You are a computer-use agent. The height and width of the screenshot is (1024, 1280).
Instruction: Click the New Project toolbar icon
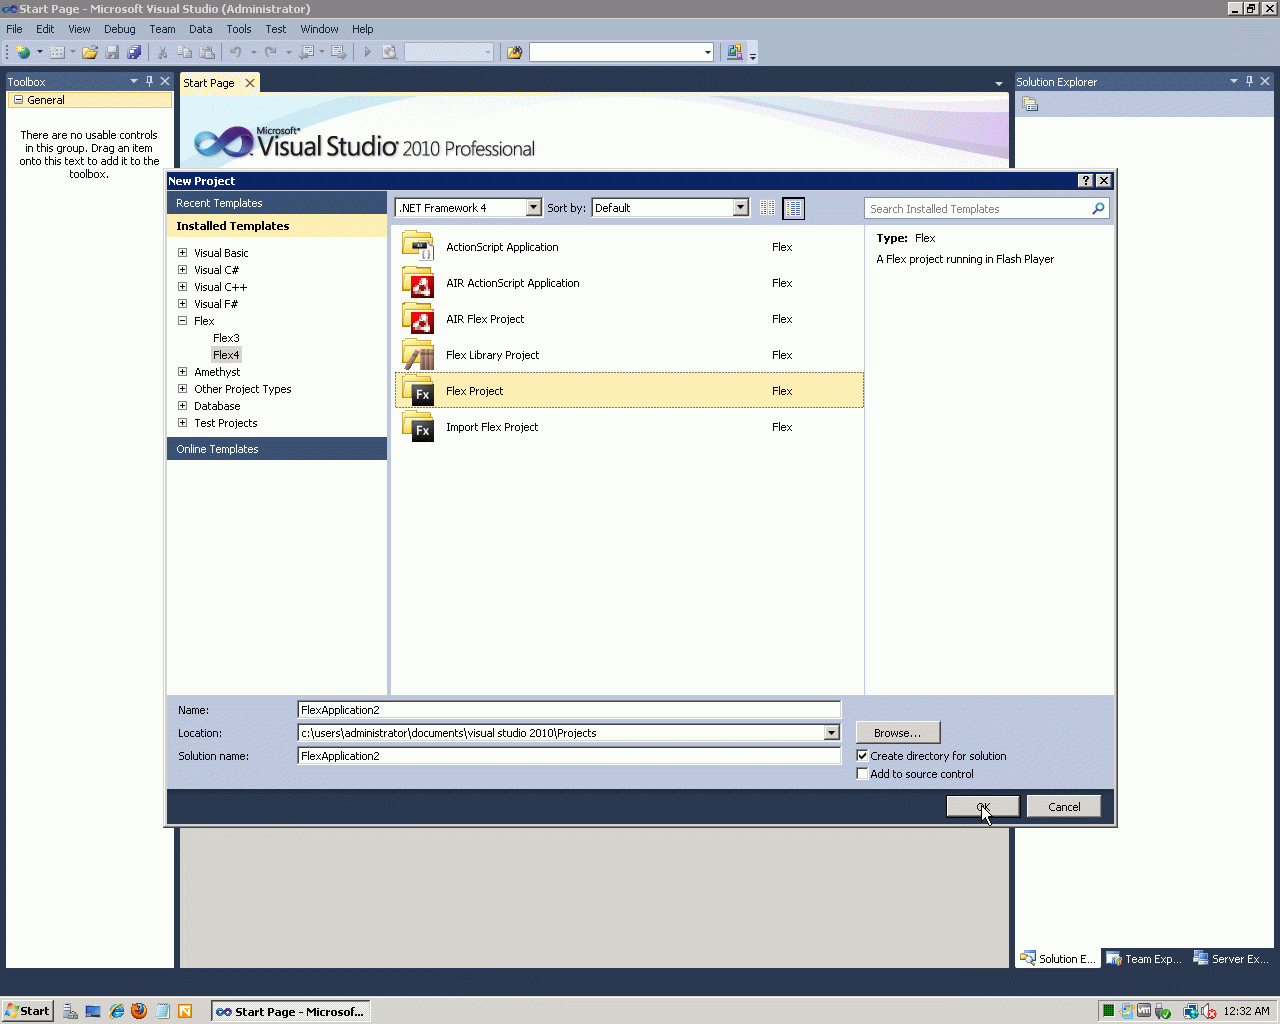click(23, 52)
